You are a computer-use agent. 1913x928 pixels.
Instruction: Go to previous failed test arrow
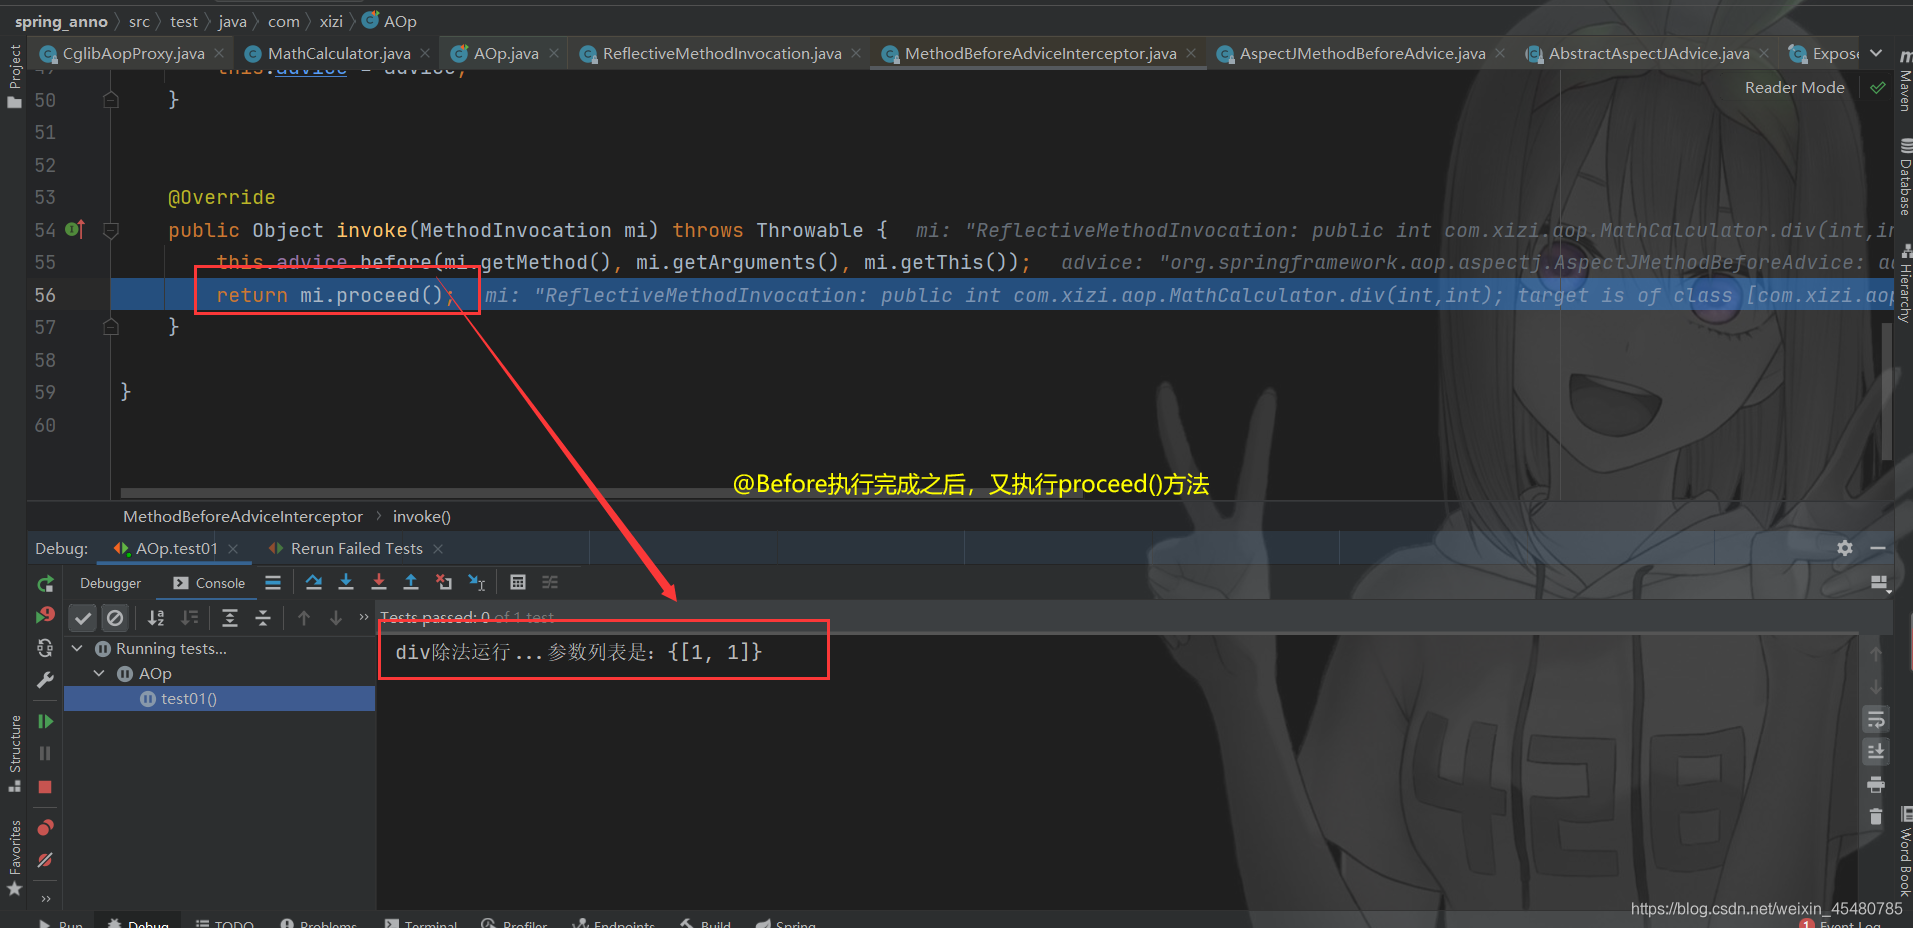coord(304,618)
